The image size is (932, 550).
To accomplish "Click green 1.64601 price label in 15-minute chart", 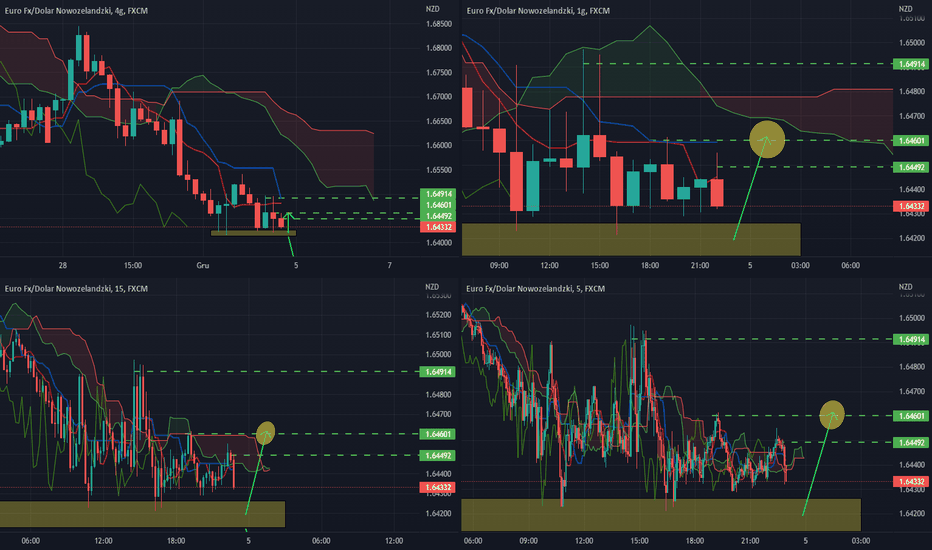I will pos(438,435).
